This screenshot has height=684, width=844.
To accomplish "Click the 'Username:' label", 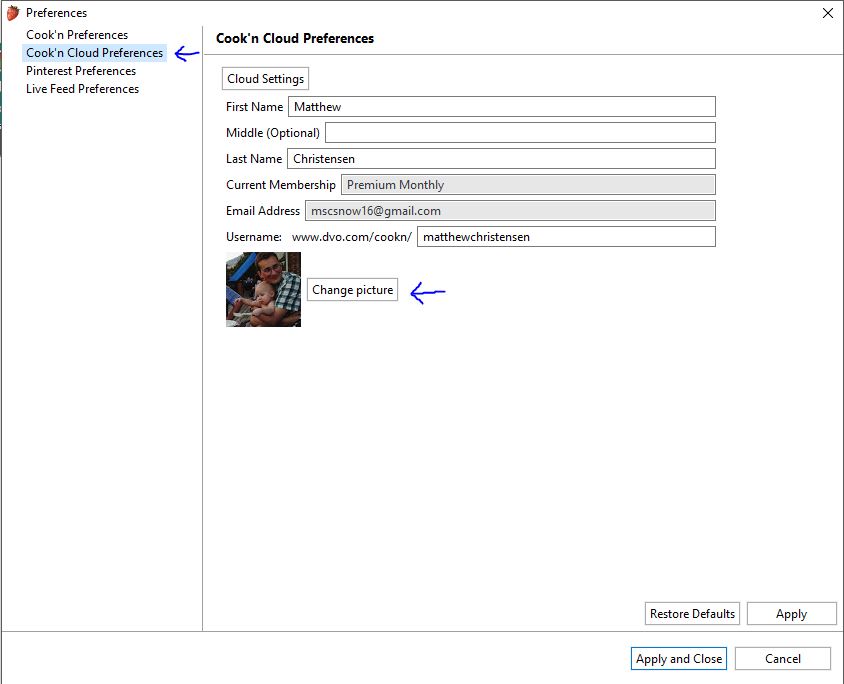I will (x=254, y=237).
